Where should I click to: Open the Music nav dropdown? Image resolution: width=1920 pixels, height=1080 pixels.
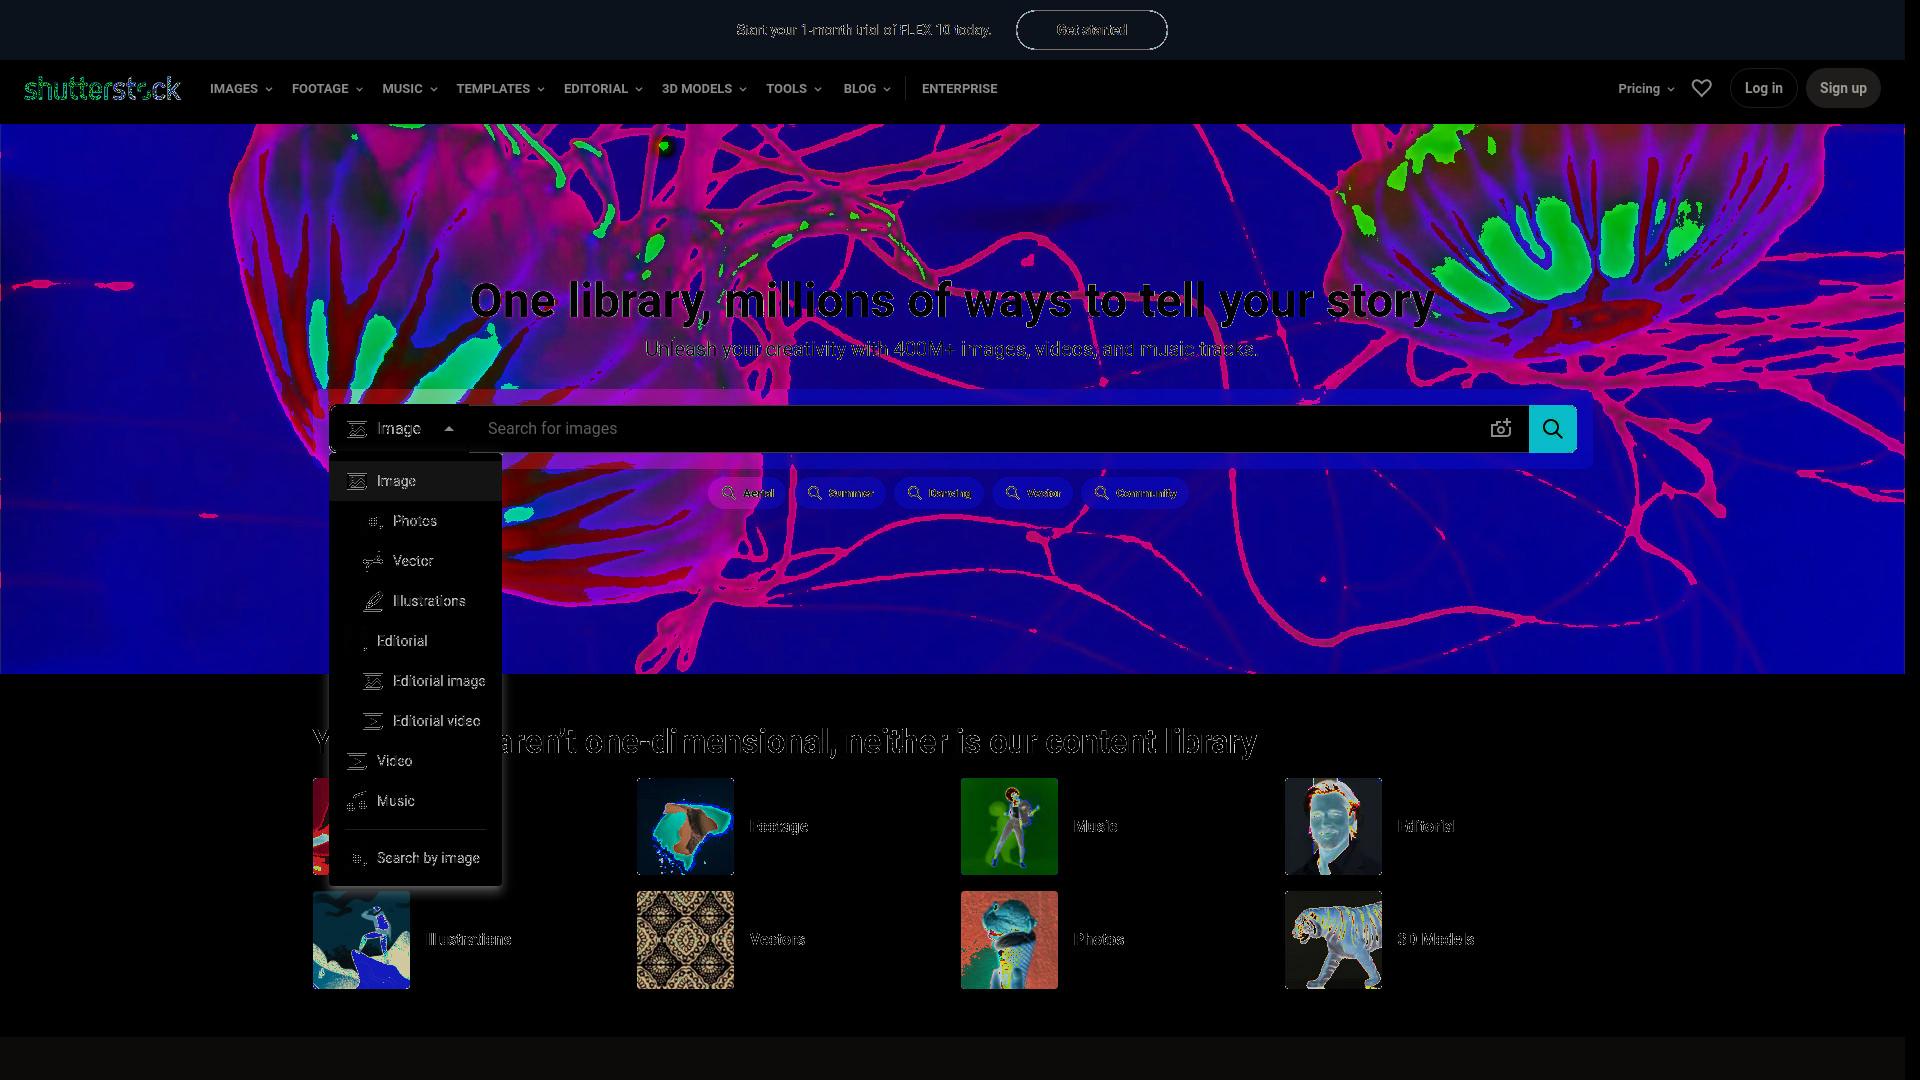click(x=409, y=88)
